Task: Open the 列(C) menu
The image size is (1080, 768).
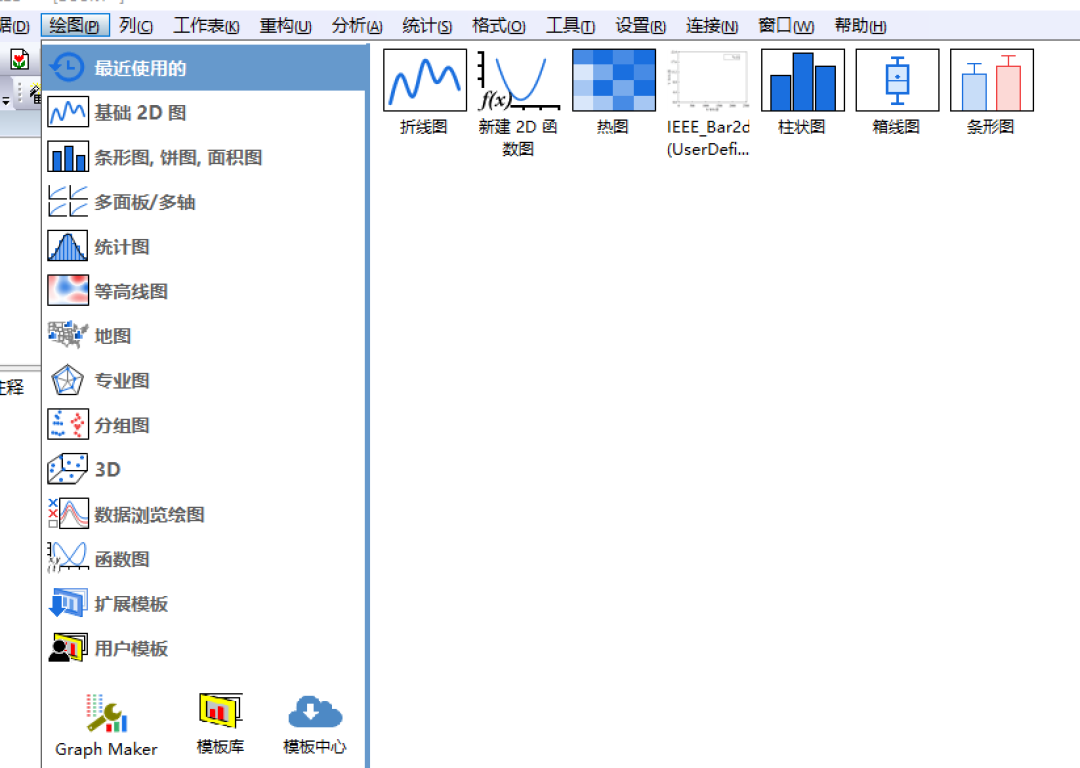Action: (136, 25)
